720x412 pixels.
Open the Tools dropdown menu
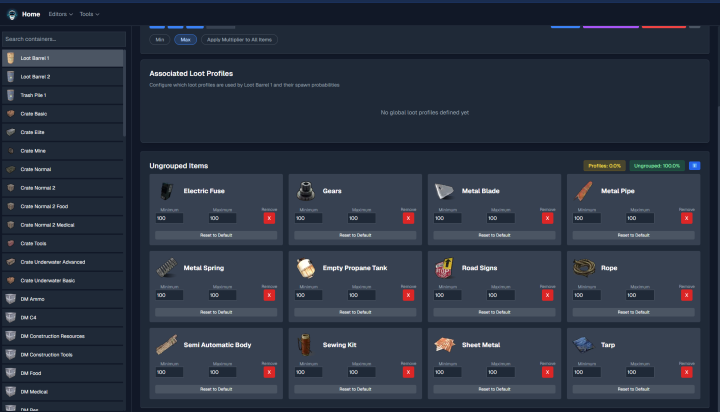pyautogui.click(x=89, y=14)
